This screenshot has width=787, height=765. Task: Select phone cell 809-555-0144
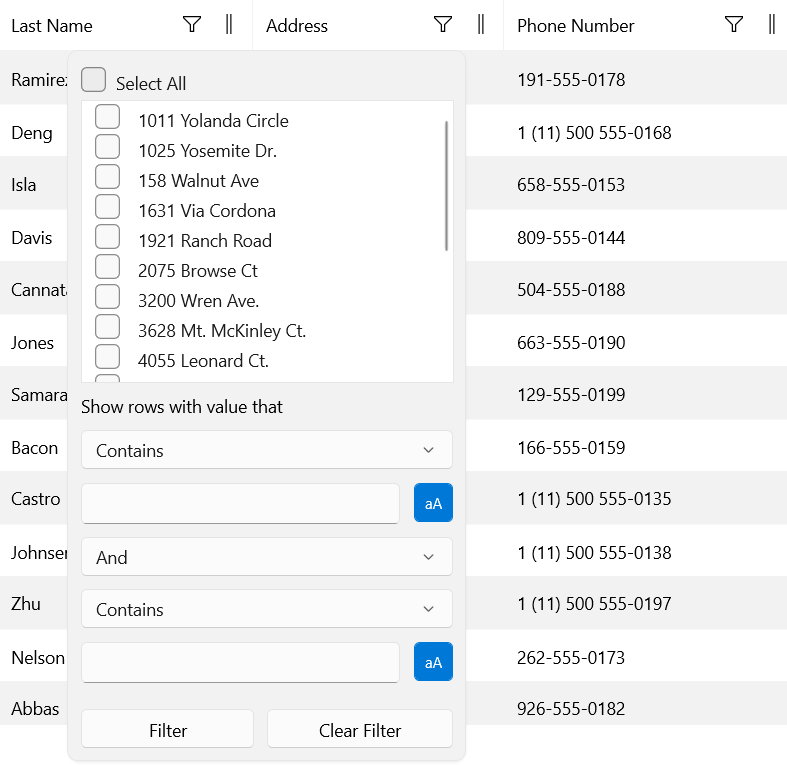click(x=571, y=237)
